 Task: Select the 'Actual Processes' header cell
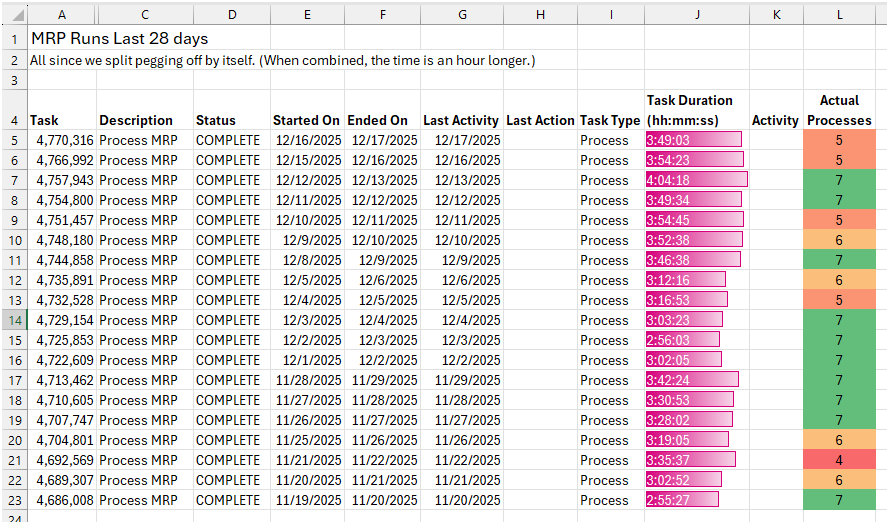coord(839,110)
